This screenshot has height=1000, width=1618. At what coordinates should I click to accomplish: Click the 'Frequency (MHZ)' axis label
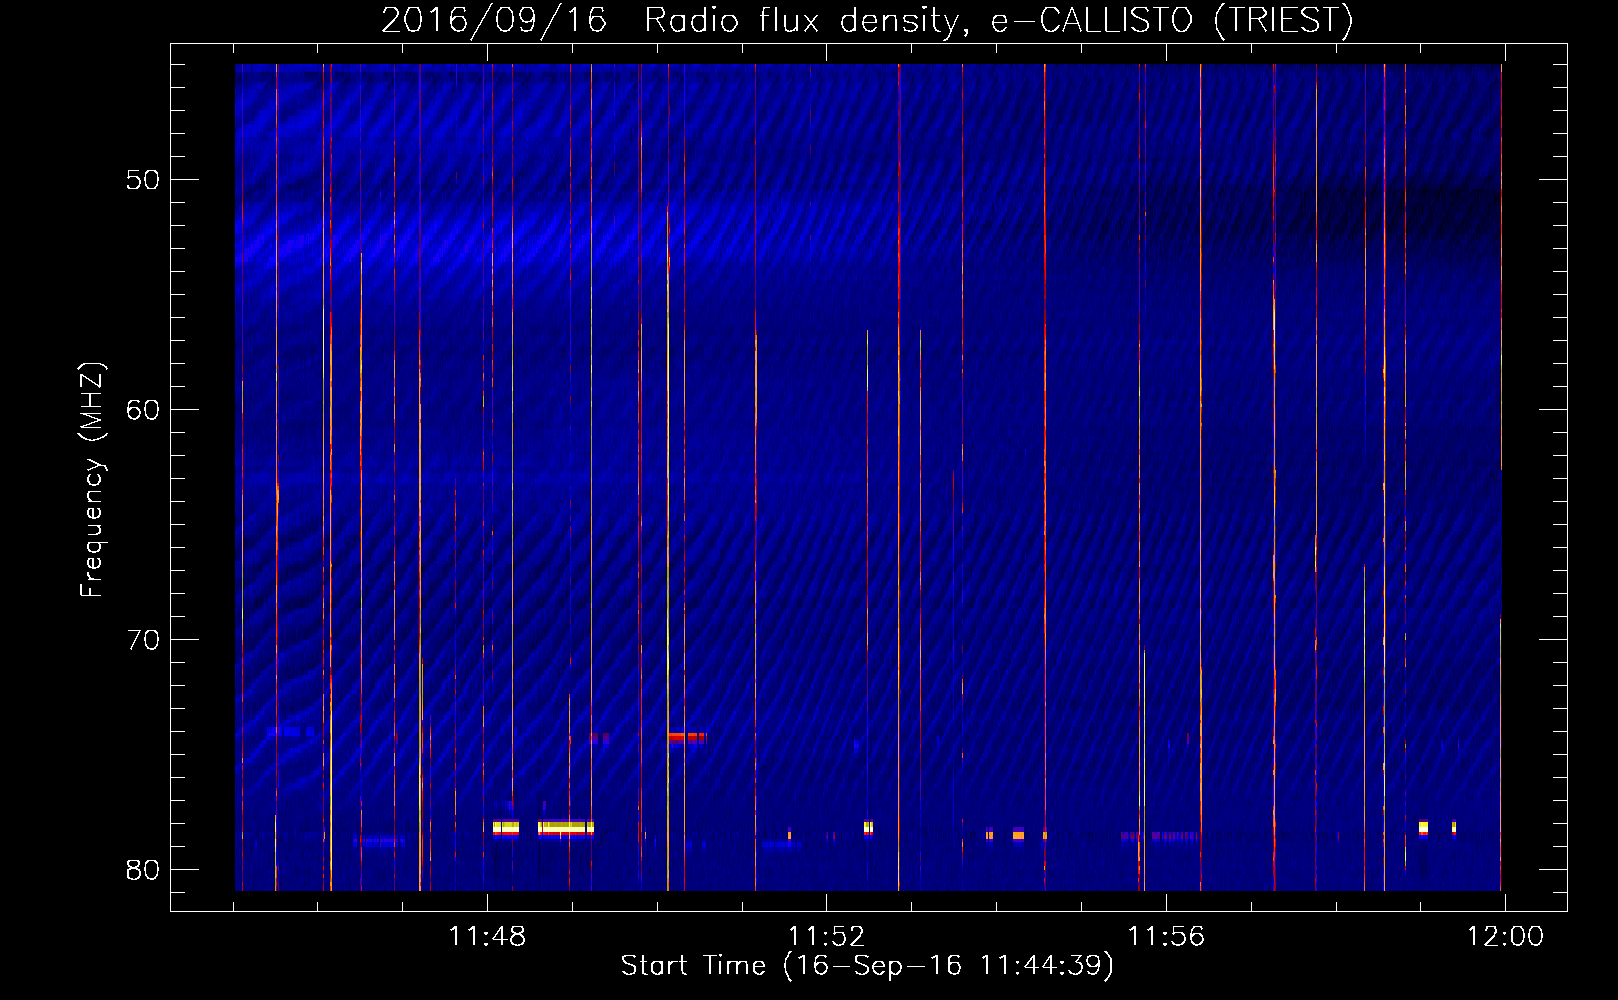(x=92, y=480)
